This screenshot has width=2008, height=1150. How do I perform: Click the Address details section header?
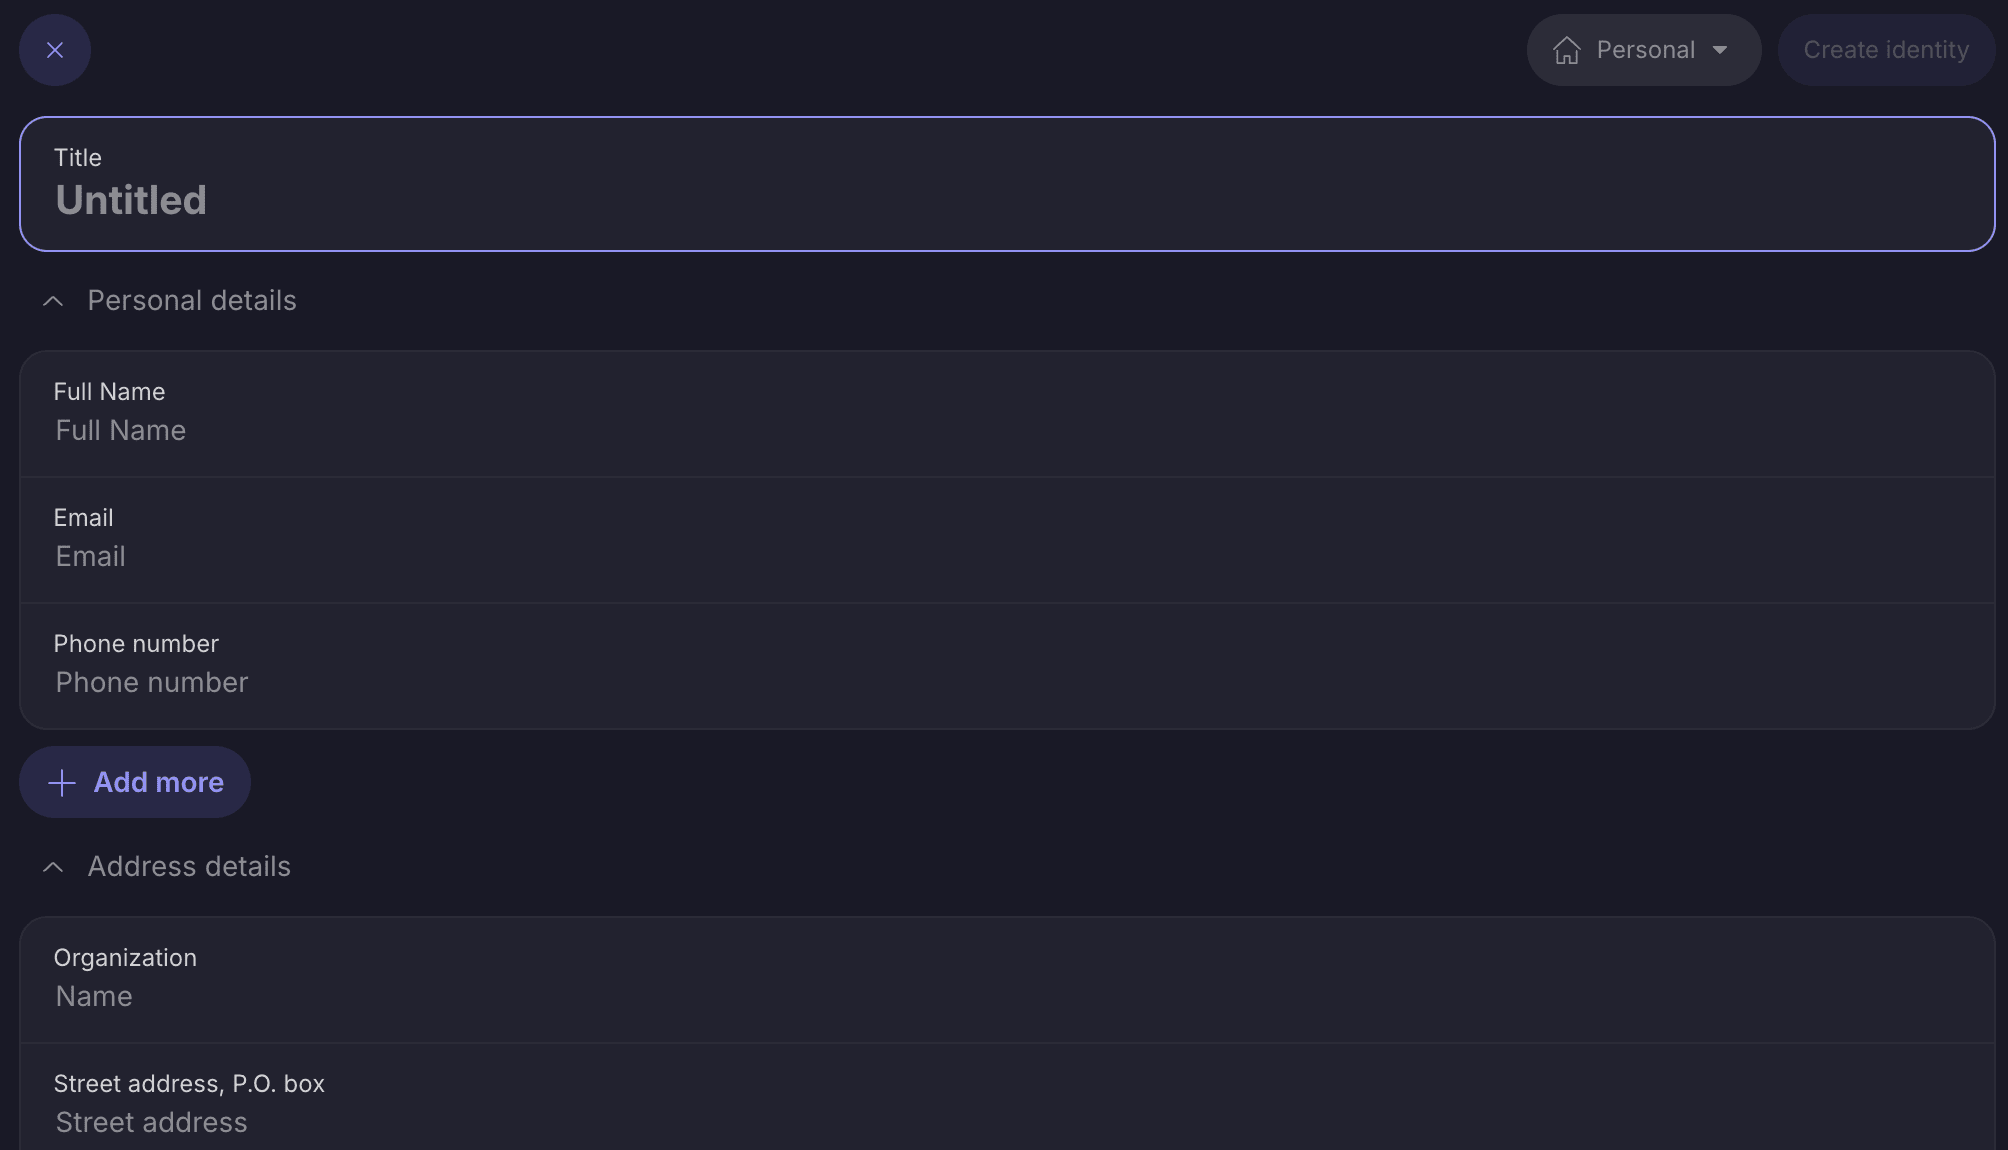click(x=189, y=867)
